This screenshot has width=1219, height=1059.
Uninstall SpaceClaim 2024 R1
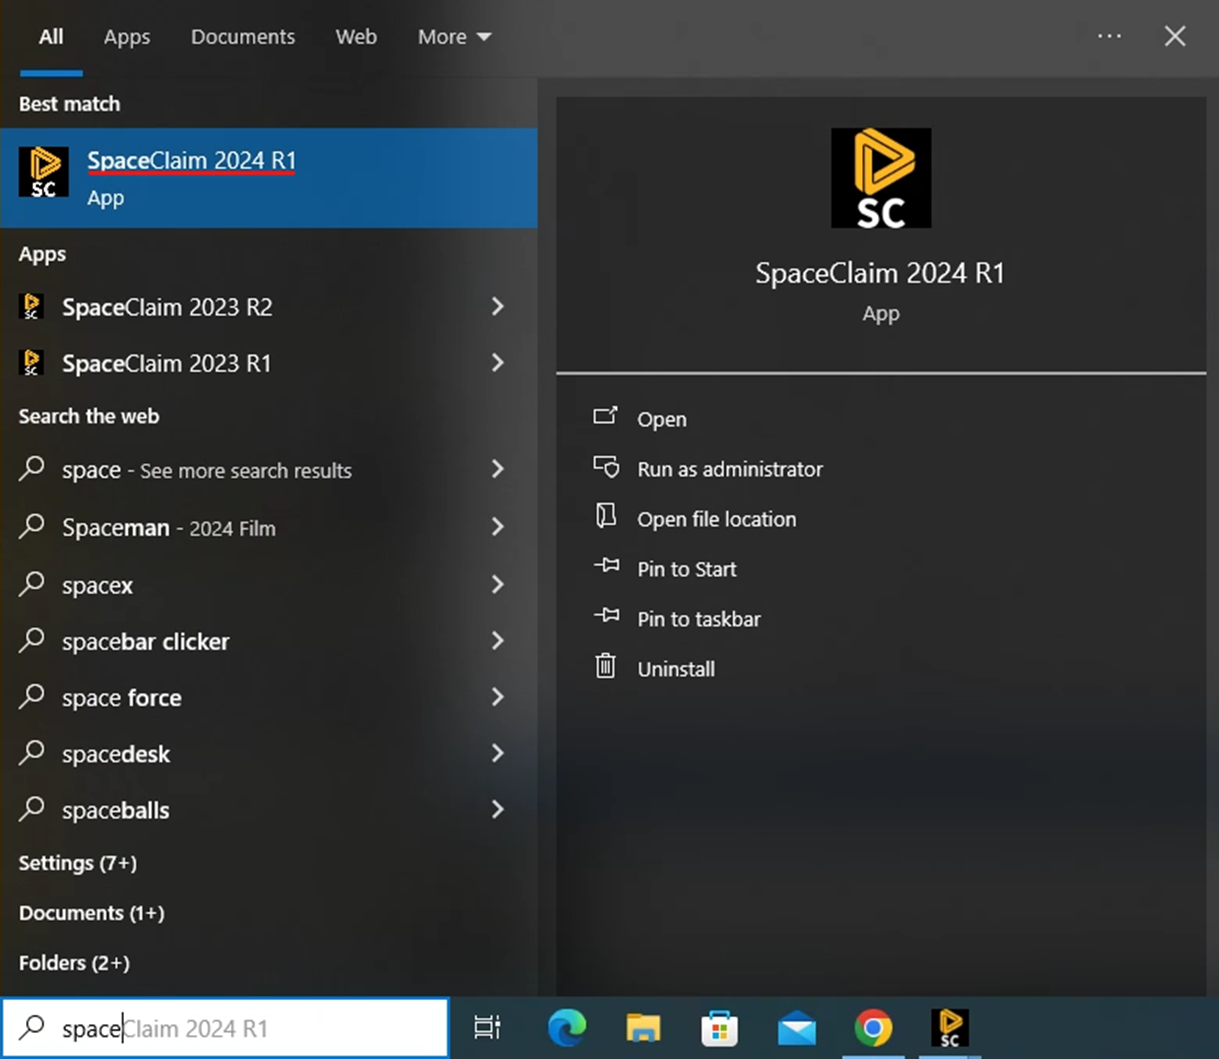(676, 668)
